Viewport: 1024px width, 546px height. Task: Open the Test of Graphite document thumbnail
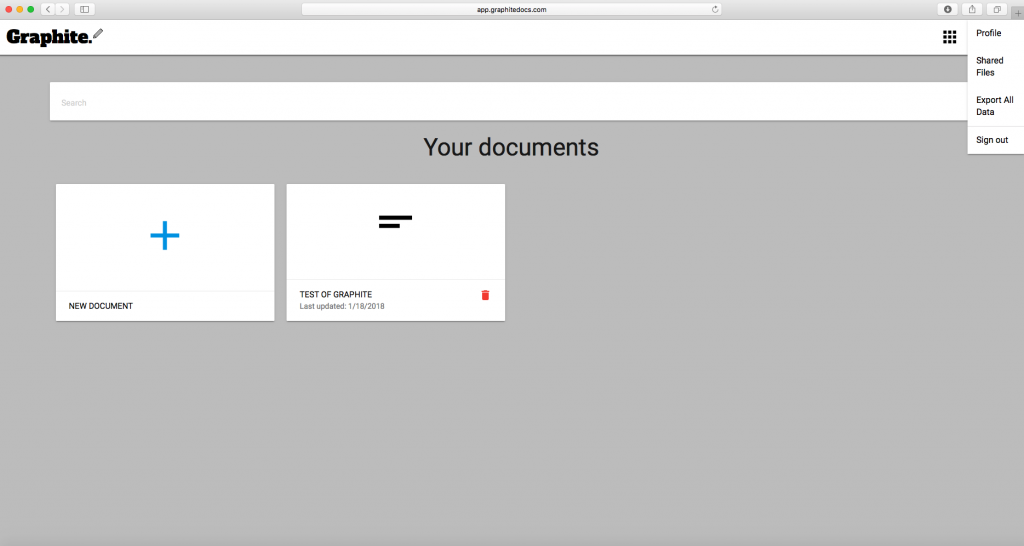[396, 232]
